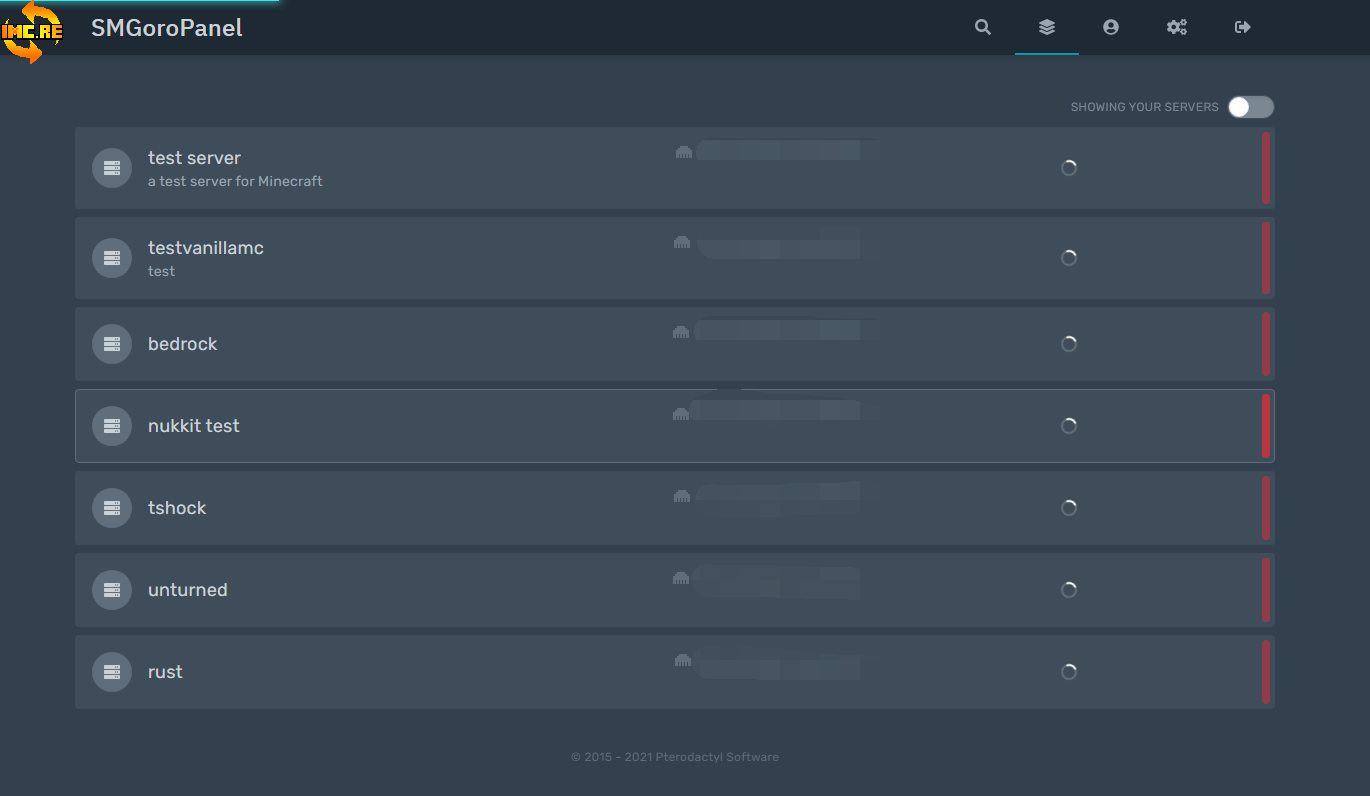Click the red status bar on nukkit test
This screenshot has height=796, width=1370.
tap(1266, 426)
